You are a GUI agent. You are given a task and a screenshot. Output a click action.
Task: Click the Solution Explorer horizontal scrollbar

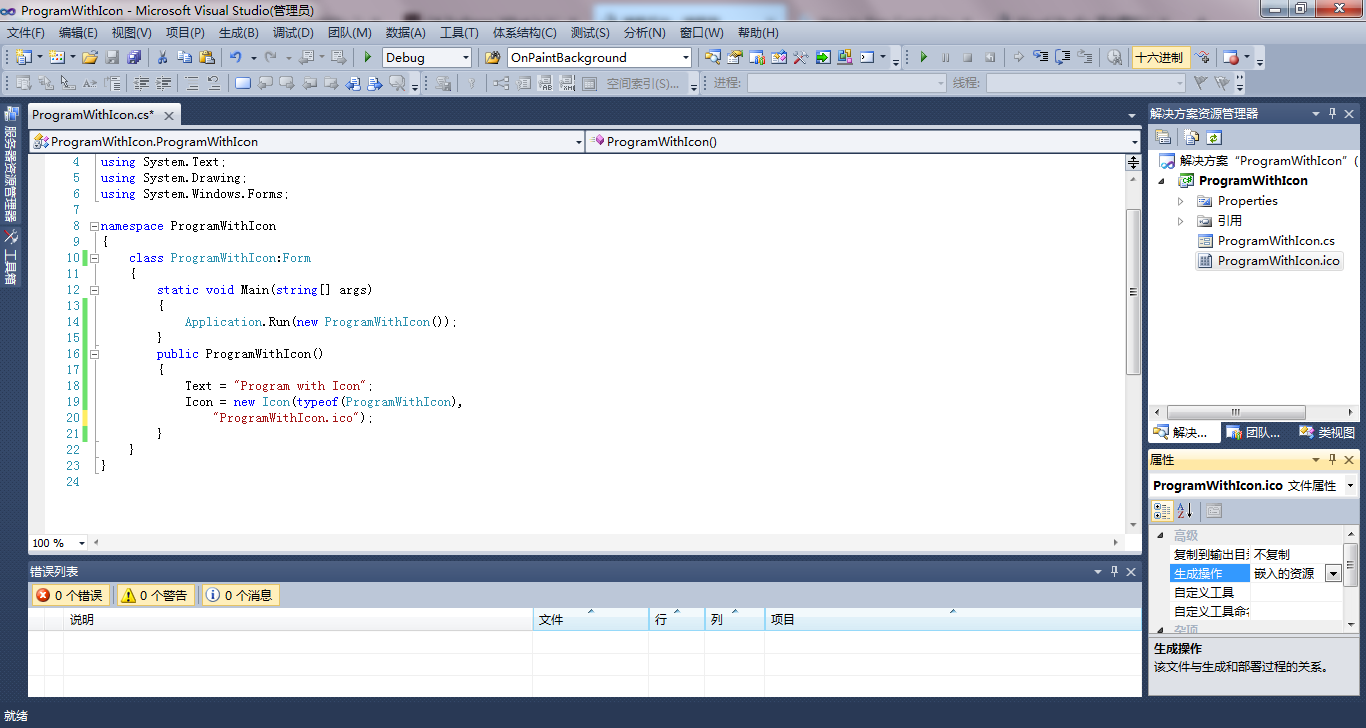click(x=1236, y=412)
